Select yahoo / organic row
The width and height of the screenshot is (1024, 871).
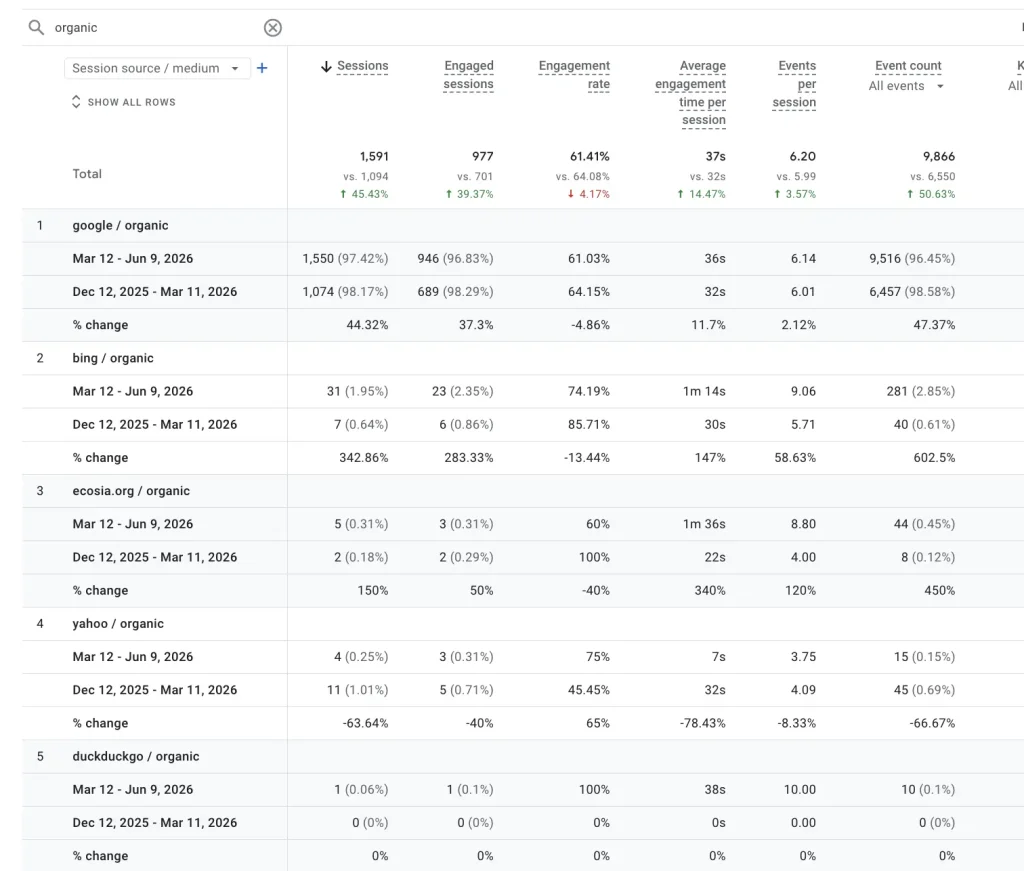pyautogui.click(x=118, y=624)
